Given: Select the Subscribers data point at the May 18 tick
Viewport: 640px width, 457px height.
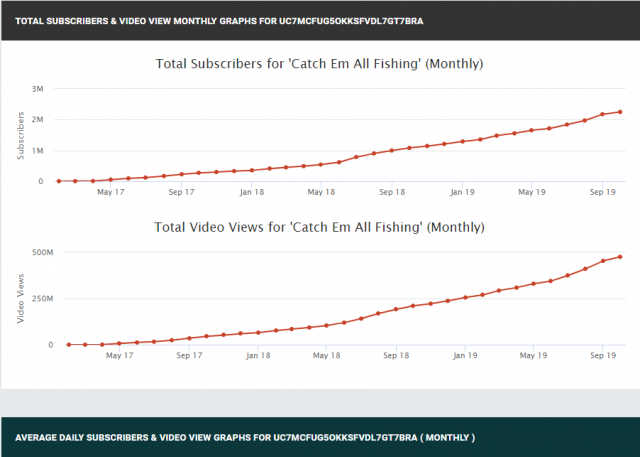Looking at the screenshot, I should click(321, 165).
